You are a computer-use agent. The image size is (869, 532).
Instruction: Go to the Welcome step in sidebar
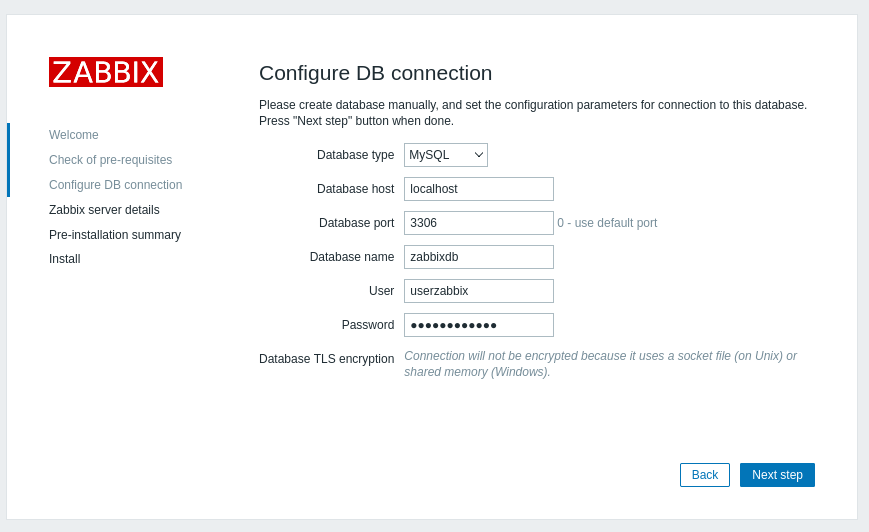74,135
